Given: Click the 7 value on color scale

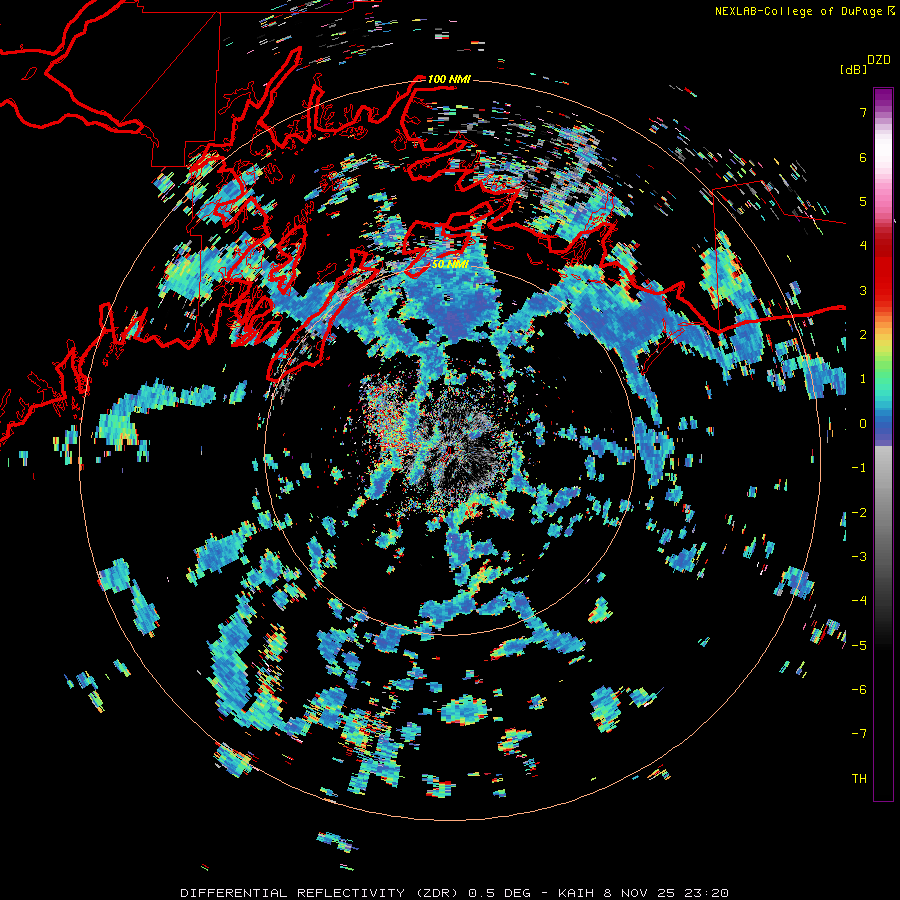Looking at the screenshot, I should (863, 112).
